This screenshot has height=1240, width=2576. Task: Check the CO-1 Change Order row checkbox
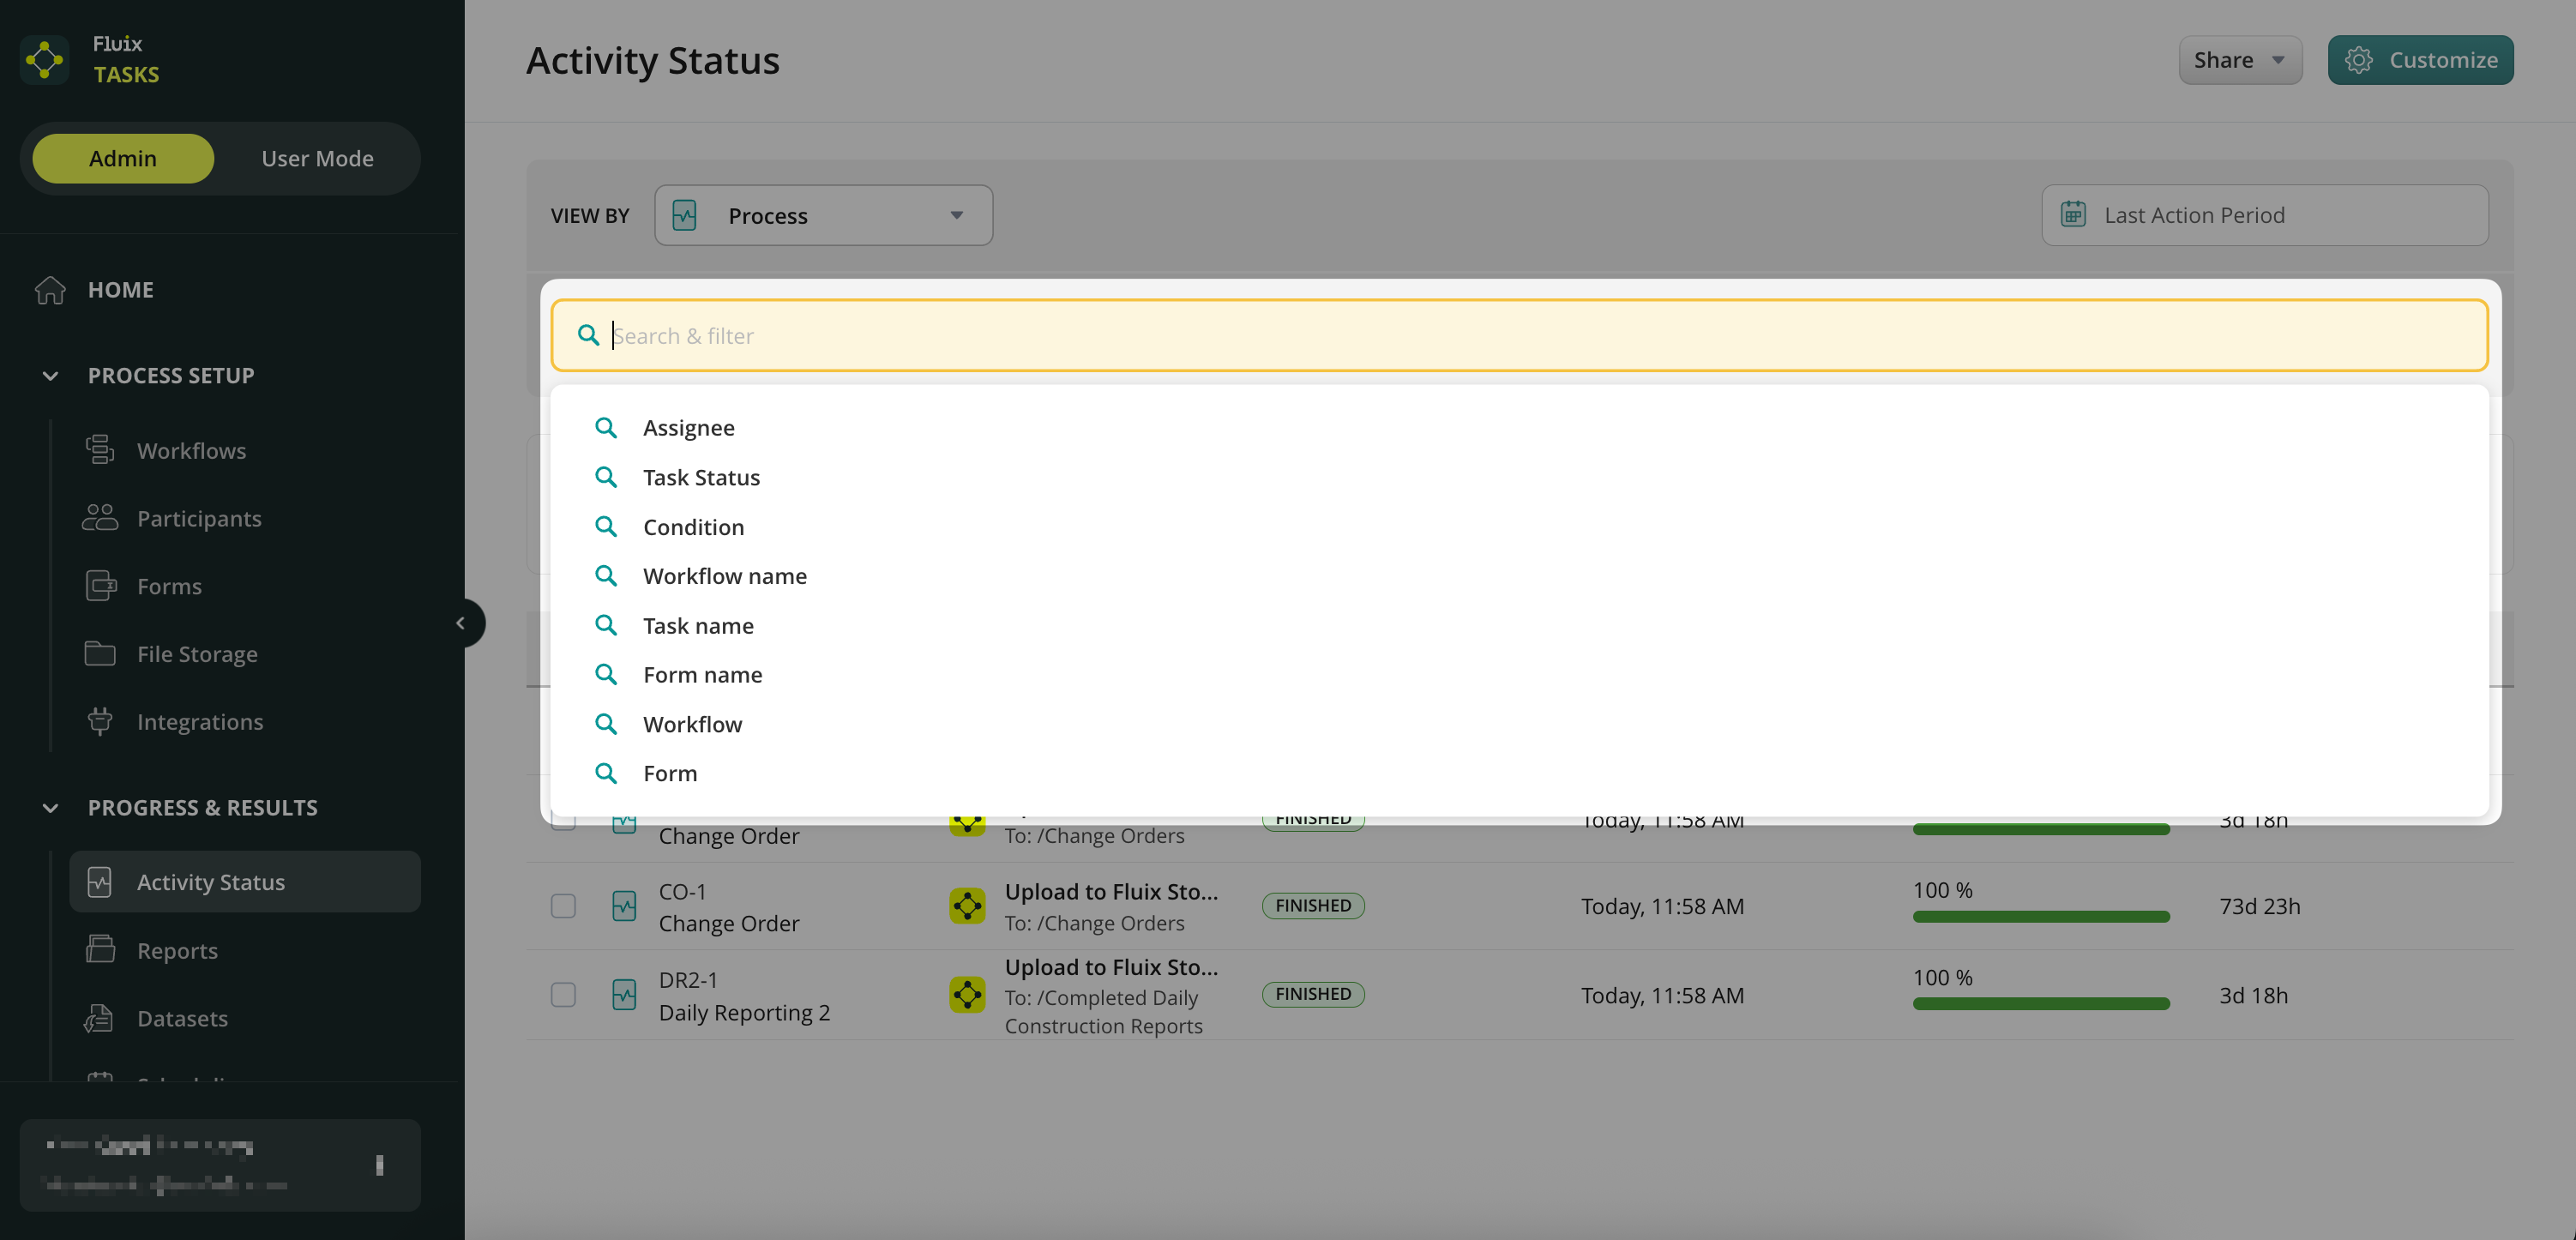(563, 906)
